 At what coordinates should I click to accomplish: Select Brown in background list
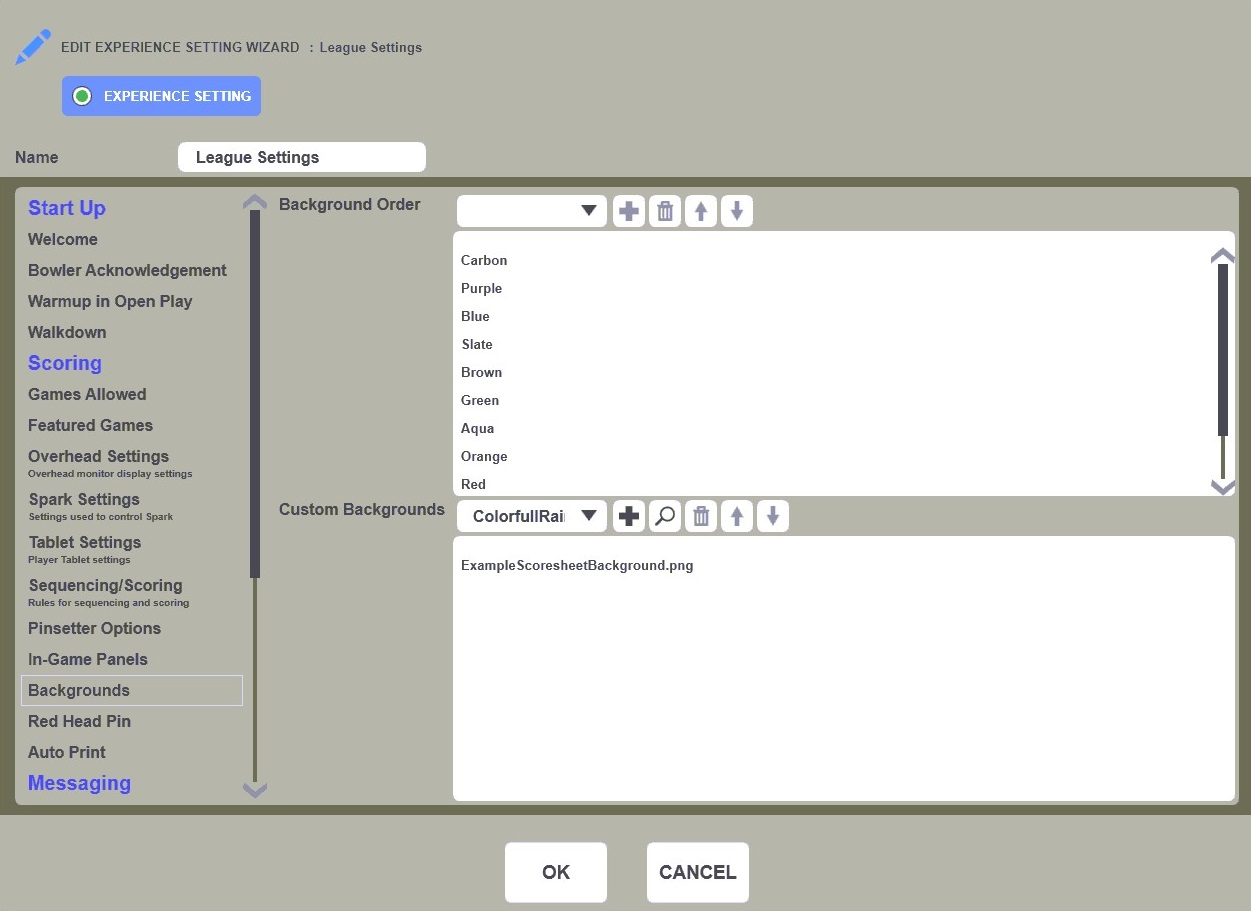click(481, 372)
